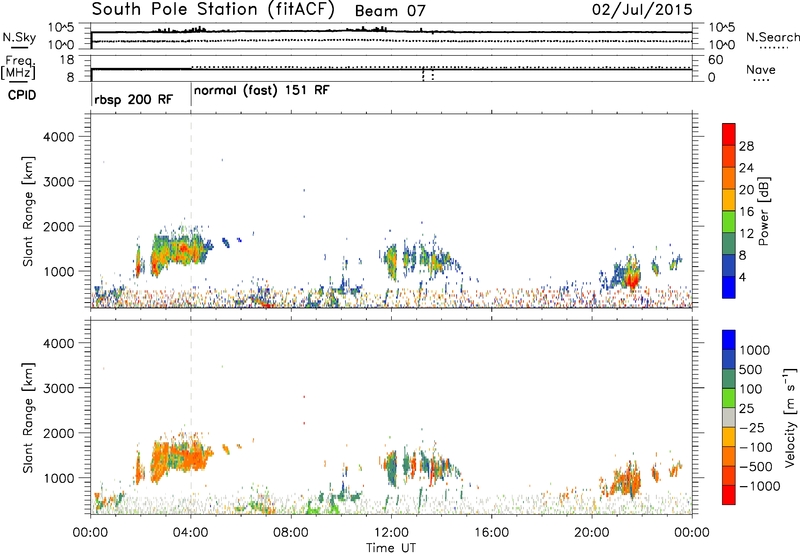Click the '04:00' time axis label

tap(191, 533)
